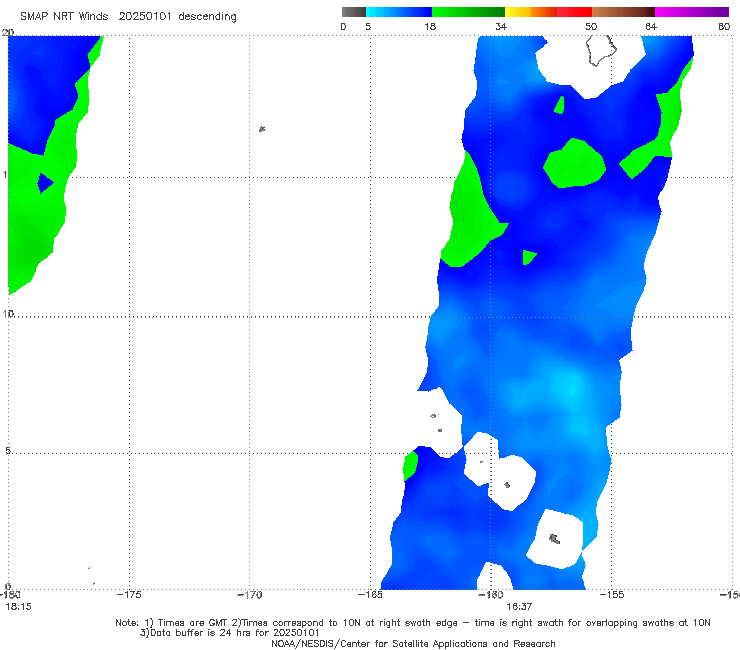Click the gray segment of the color bar

tap(354, 12)
